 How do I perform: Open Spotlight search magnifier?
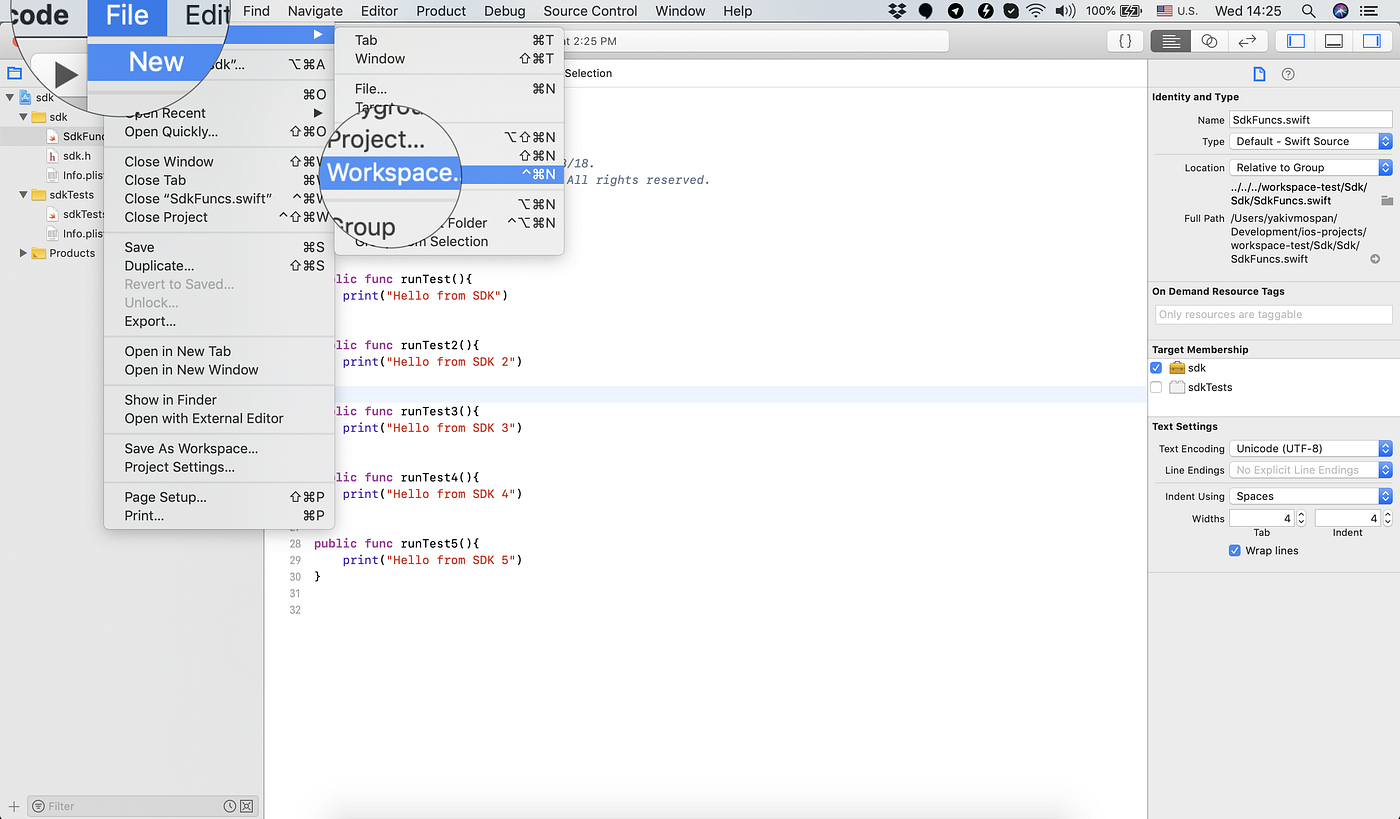coord(1308,11)
